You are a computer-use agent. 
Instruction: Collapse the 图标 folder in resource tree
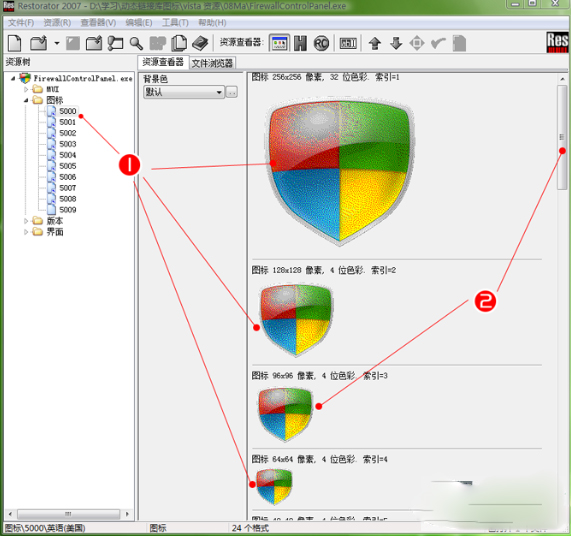[26, 100]
